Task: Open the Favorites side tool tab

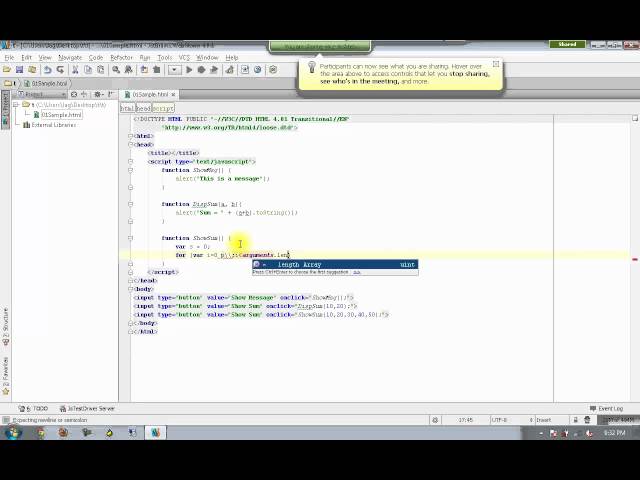Action: point(6,376)
